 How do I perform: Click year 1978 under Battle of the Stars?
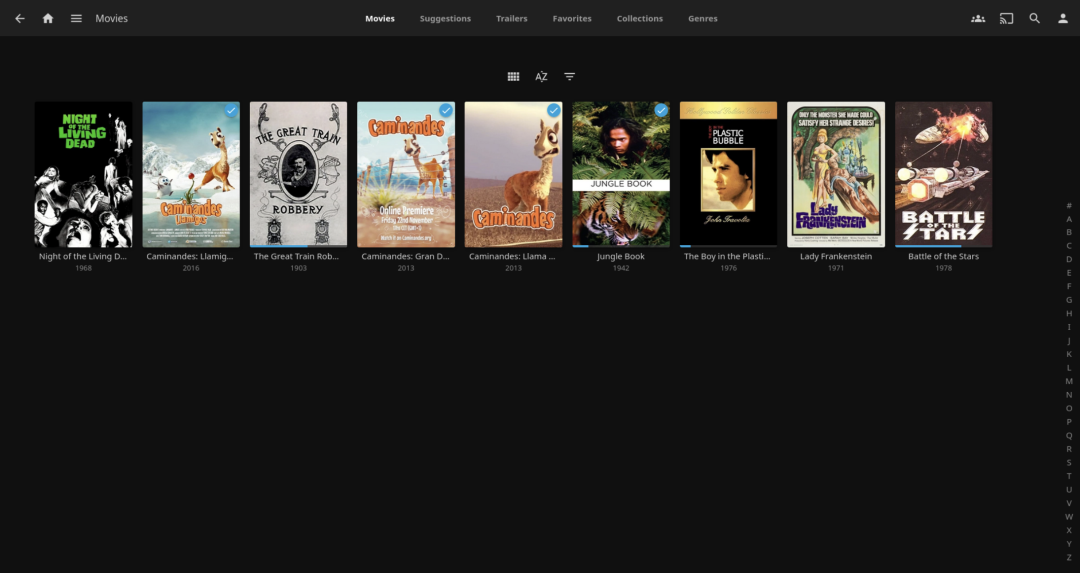(x=943, y=268)
